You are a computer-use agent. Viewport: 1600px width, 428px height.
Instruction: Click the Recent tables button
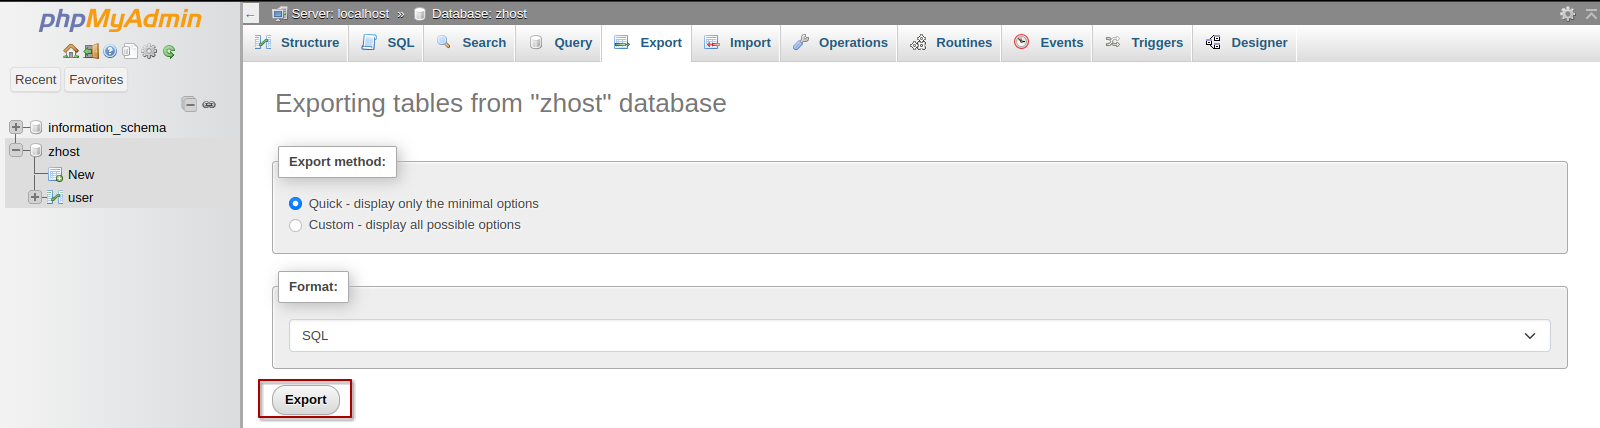(x=36, y=80)
